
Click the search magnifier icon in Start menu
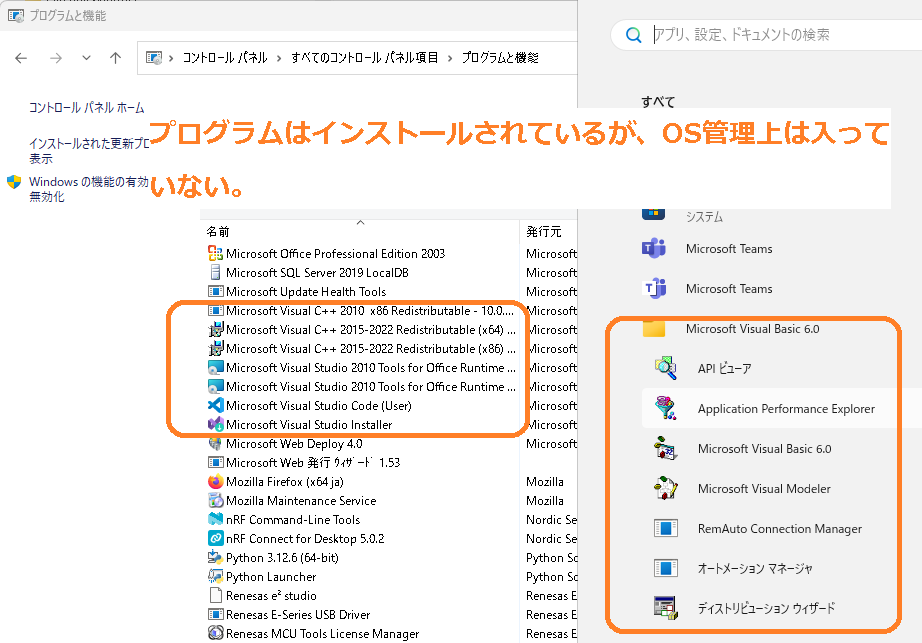tap(633, 35)
